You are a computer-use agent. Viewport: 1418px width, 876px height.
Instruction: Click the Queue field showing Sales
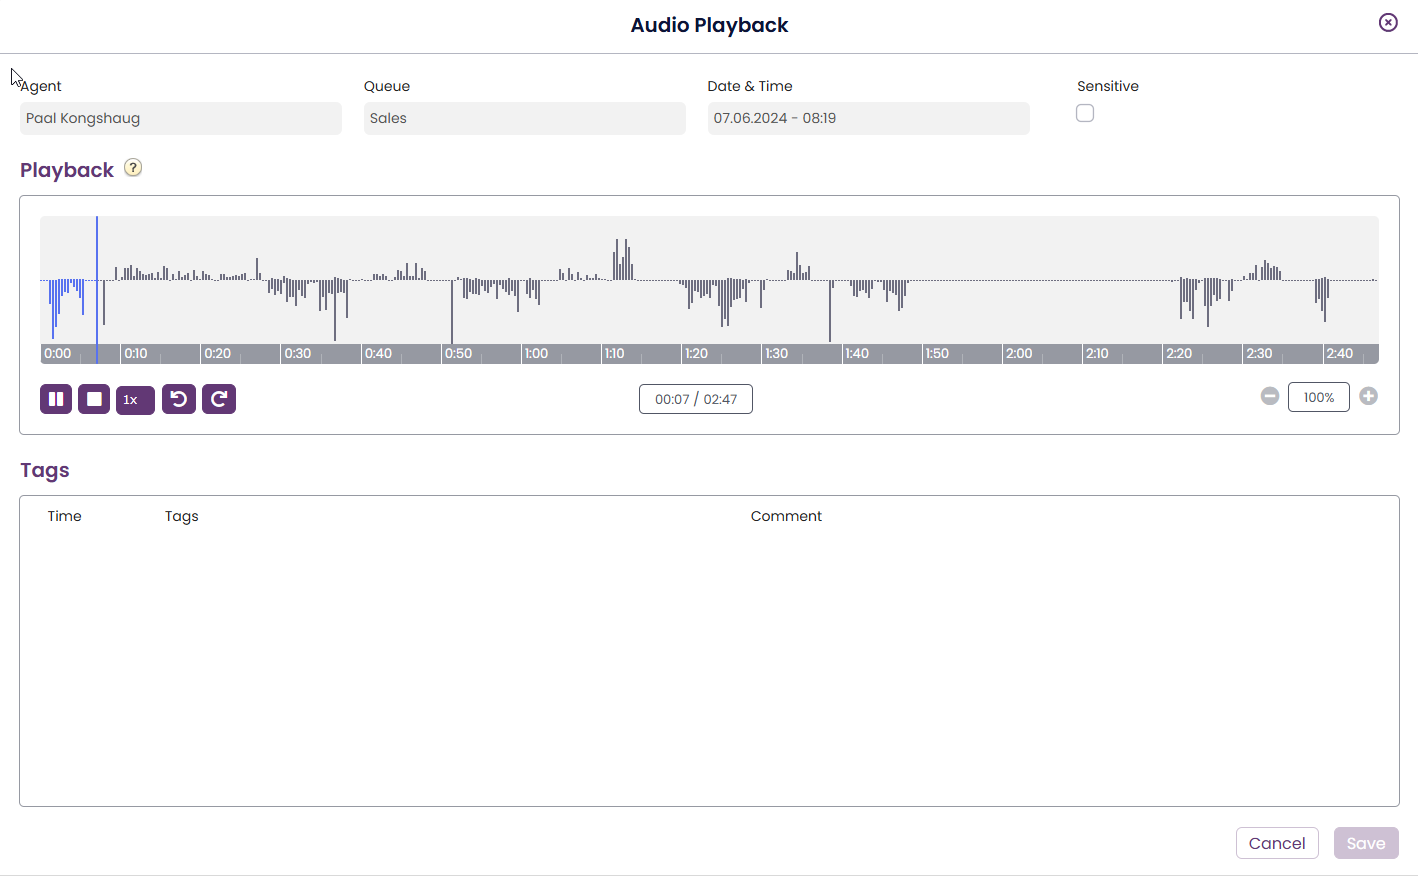[525, 118]
